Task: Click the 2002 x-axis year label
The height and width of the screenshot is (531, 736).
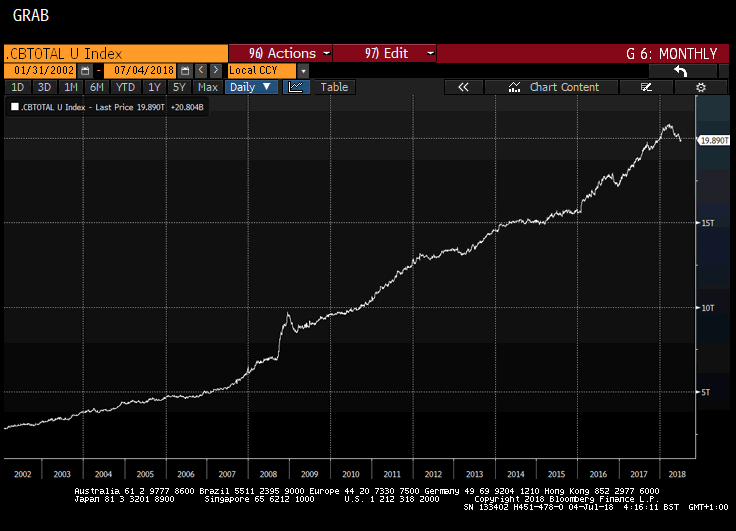Action: [23, 474]
